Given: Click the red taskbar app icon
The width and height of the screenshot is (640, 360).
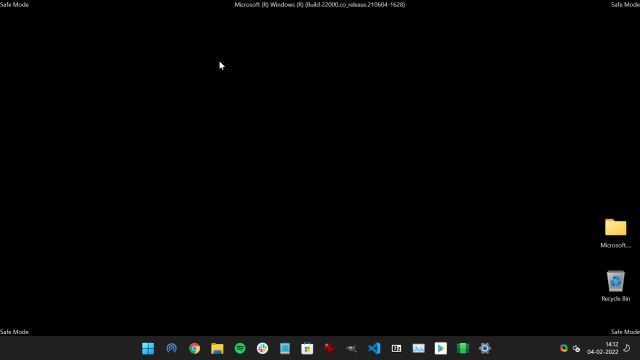Looking at the screenshot, I should tap(329, 348).
